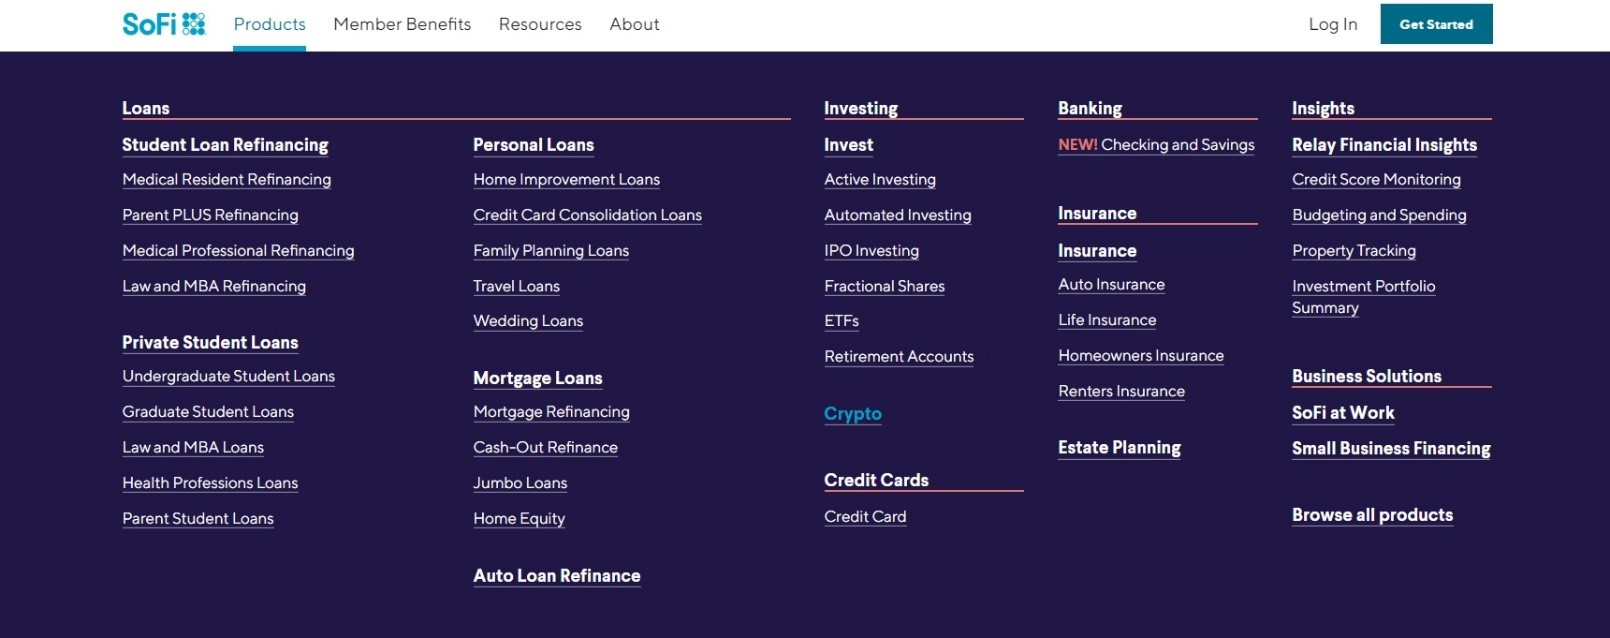The image size is (1610, 638).
Task: Select NEW! Checking and Savings
Action: point(1156,145)
